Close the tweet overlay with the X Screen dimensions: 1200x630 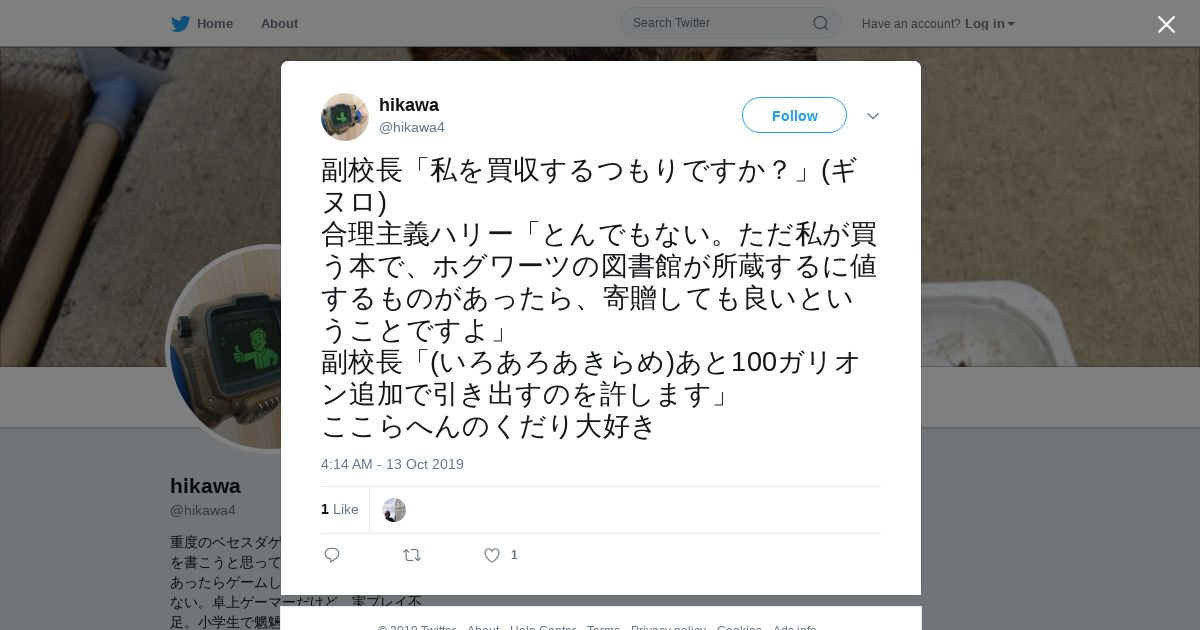pyautogui.click(x=1166, y=25)
